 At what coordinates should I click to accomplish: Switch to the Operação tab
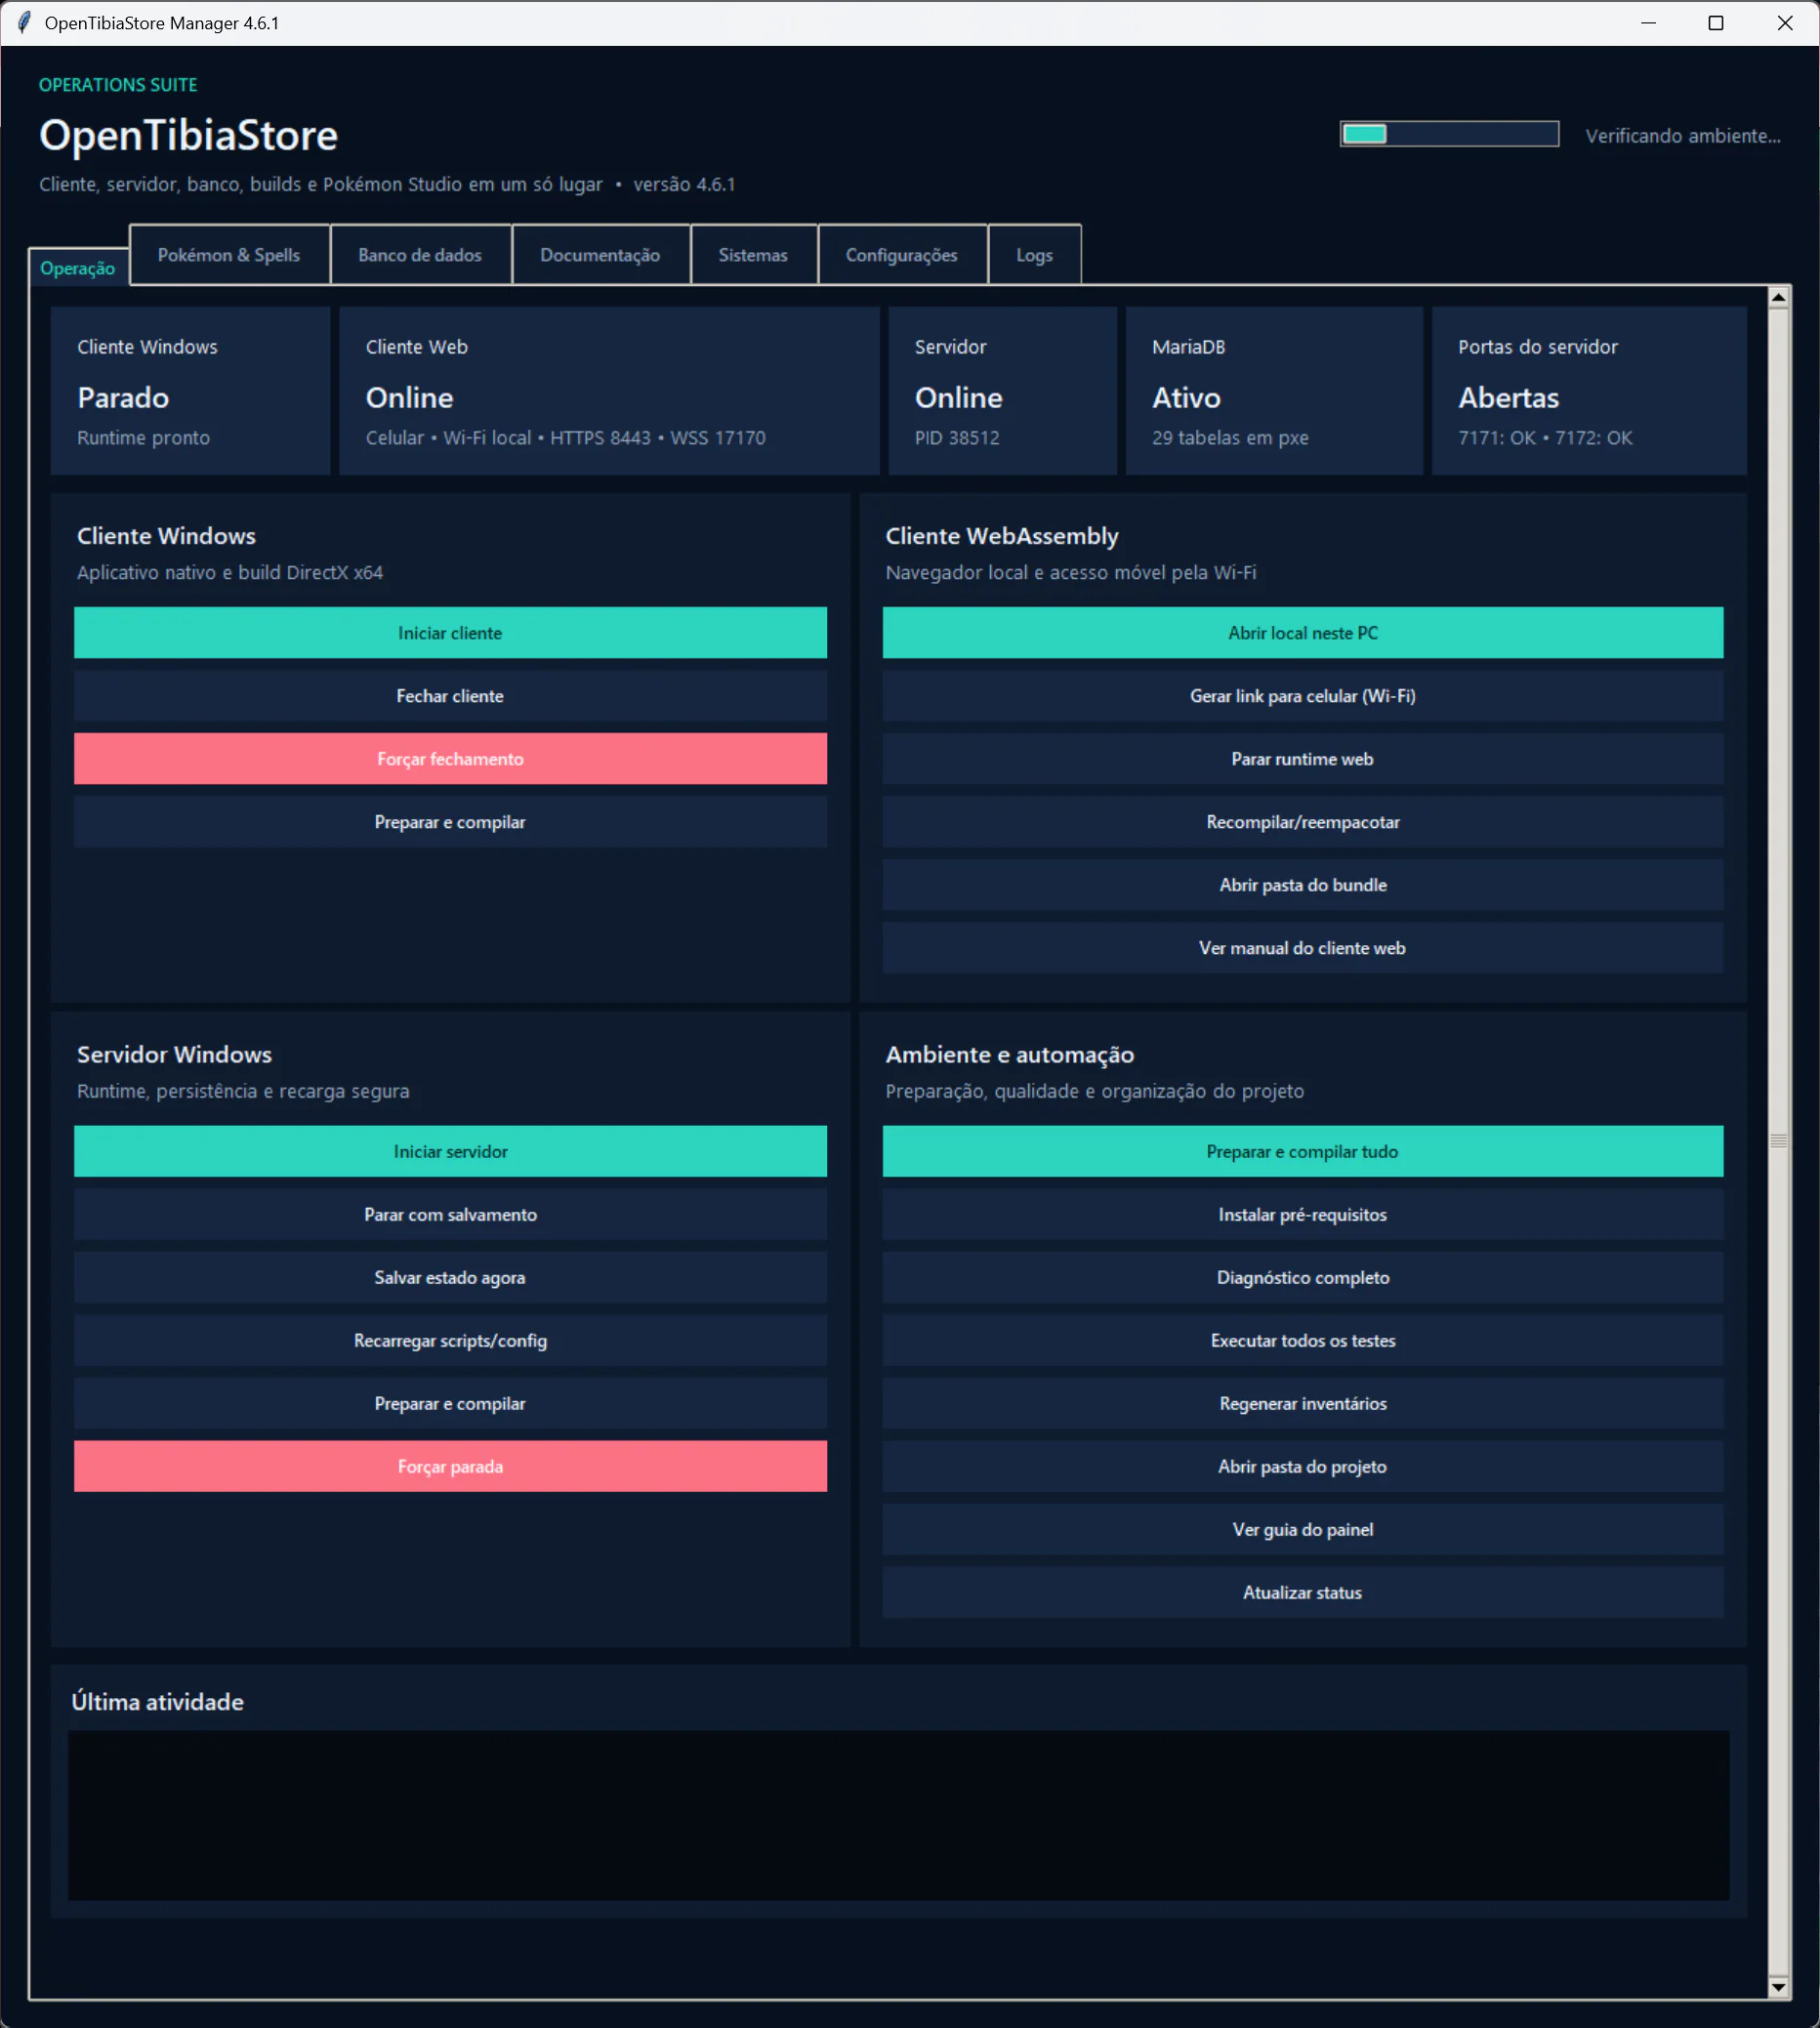point(78,268)
